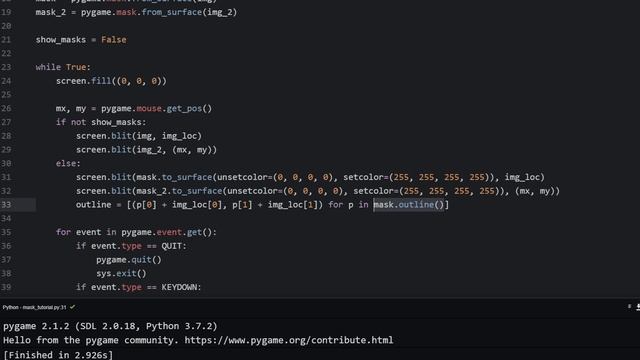Click 'p[1] + img_loc[1]' expression on line 33

tap(275, 204)
